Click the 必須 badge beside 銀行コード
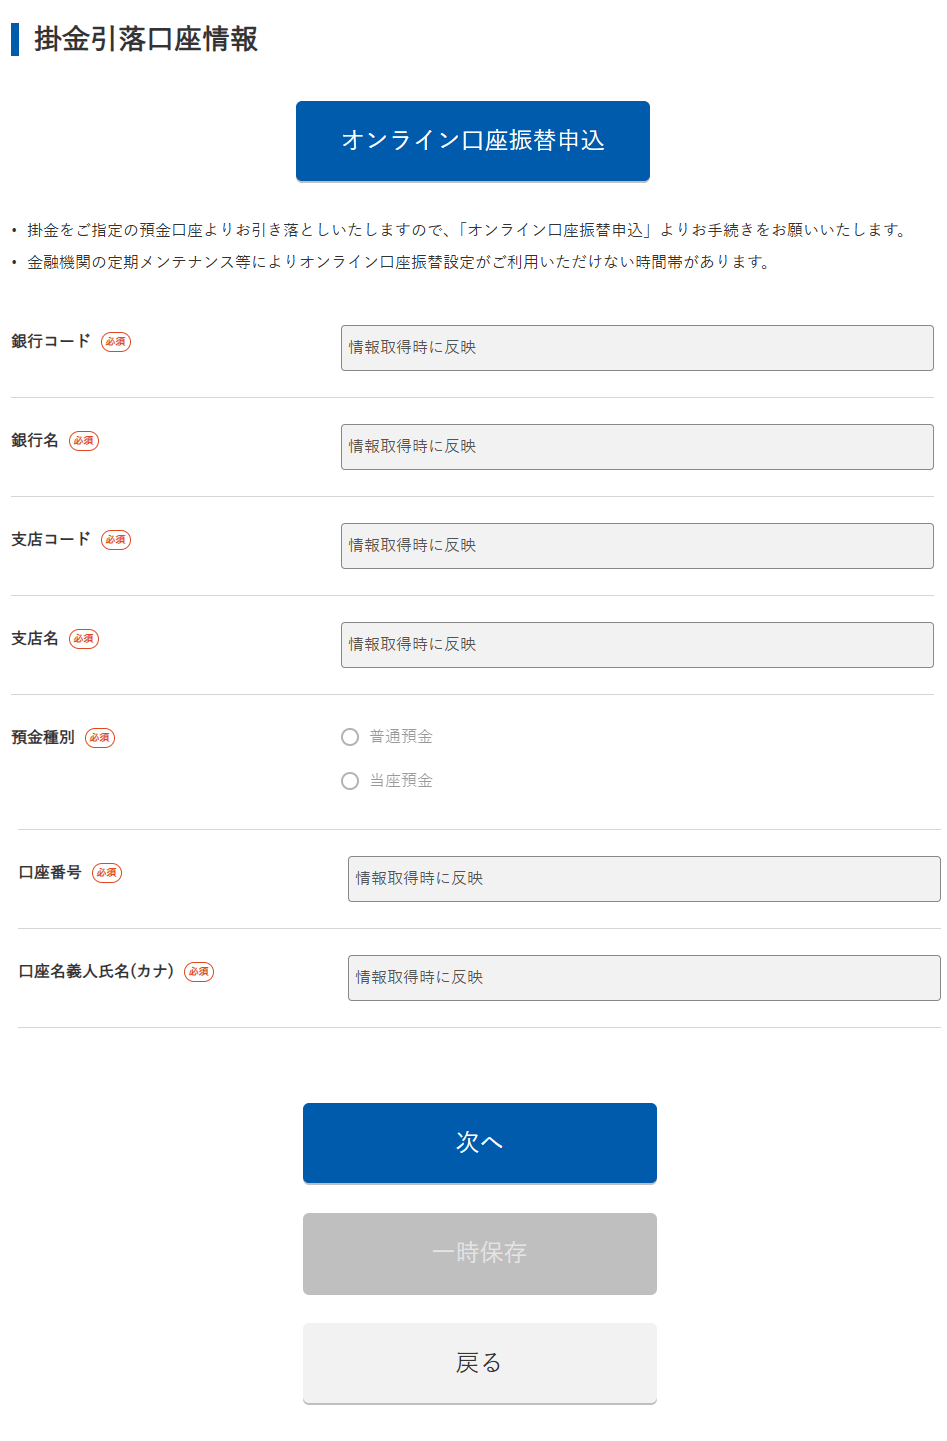 point(116,342)
